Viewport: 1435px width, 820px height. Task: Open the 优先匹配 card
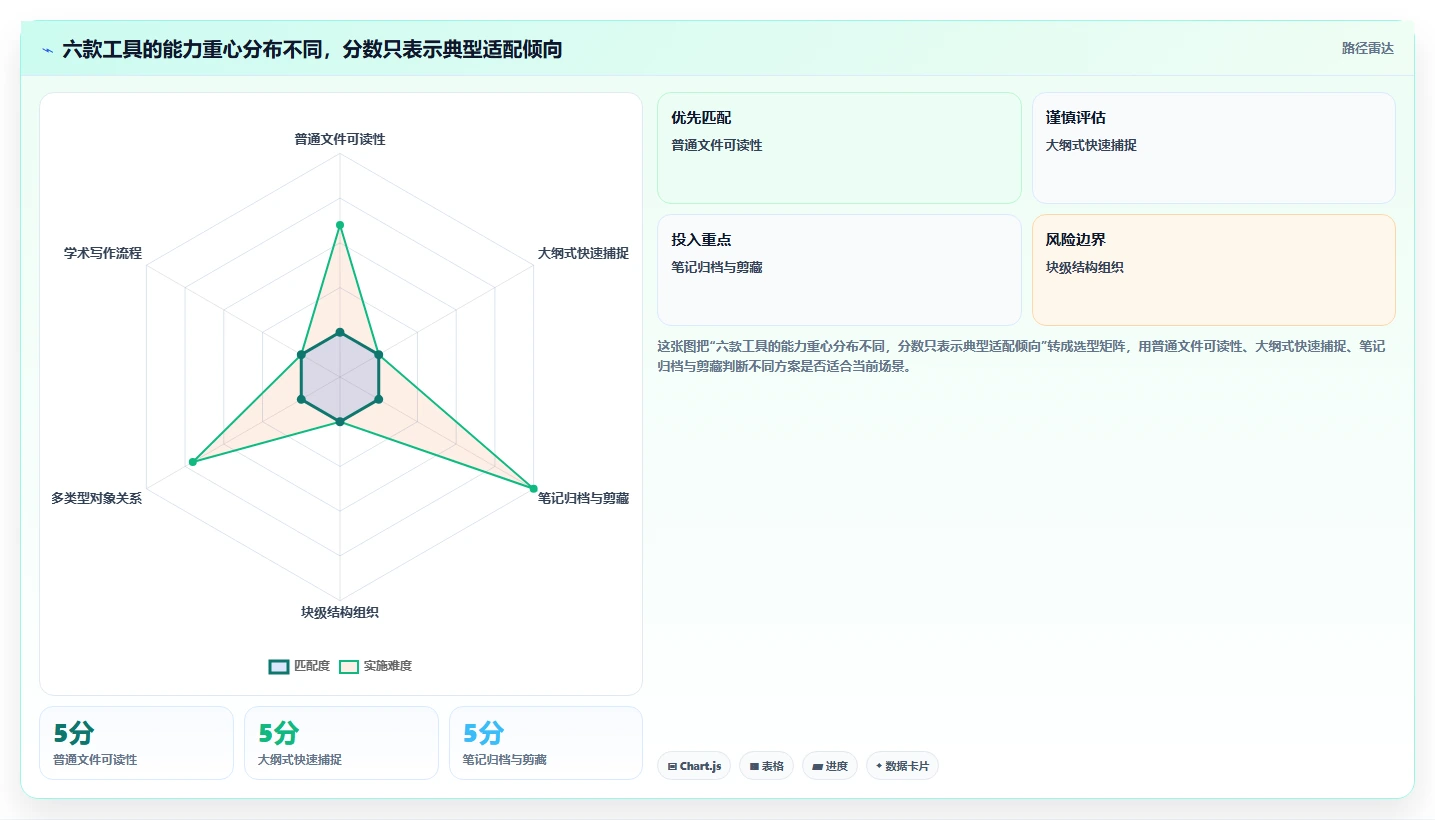pyautogui.click(x=839, y=148)
